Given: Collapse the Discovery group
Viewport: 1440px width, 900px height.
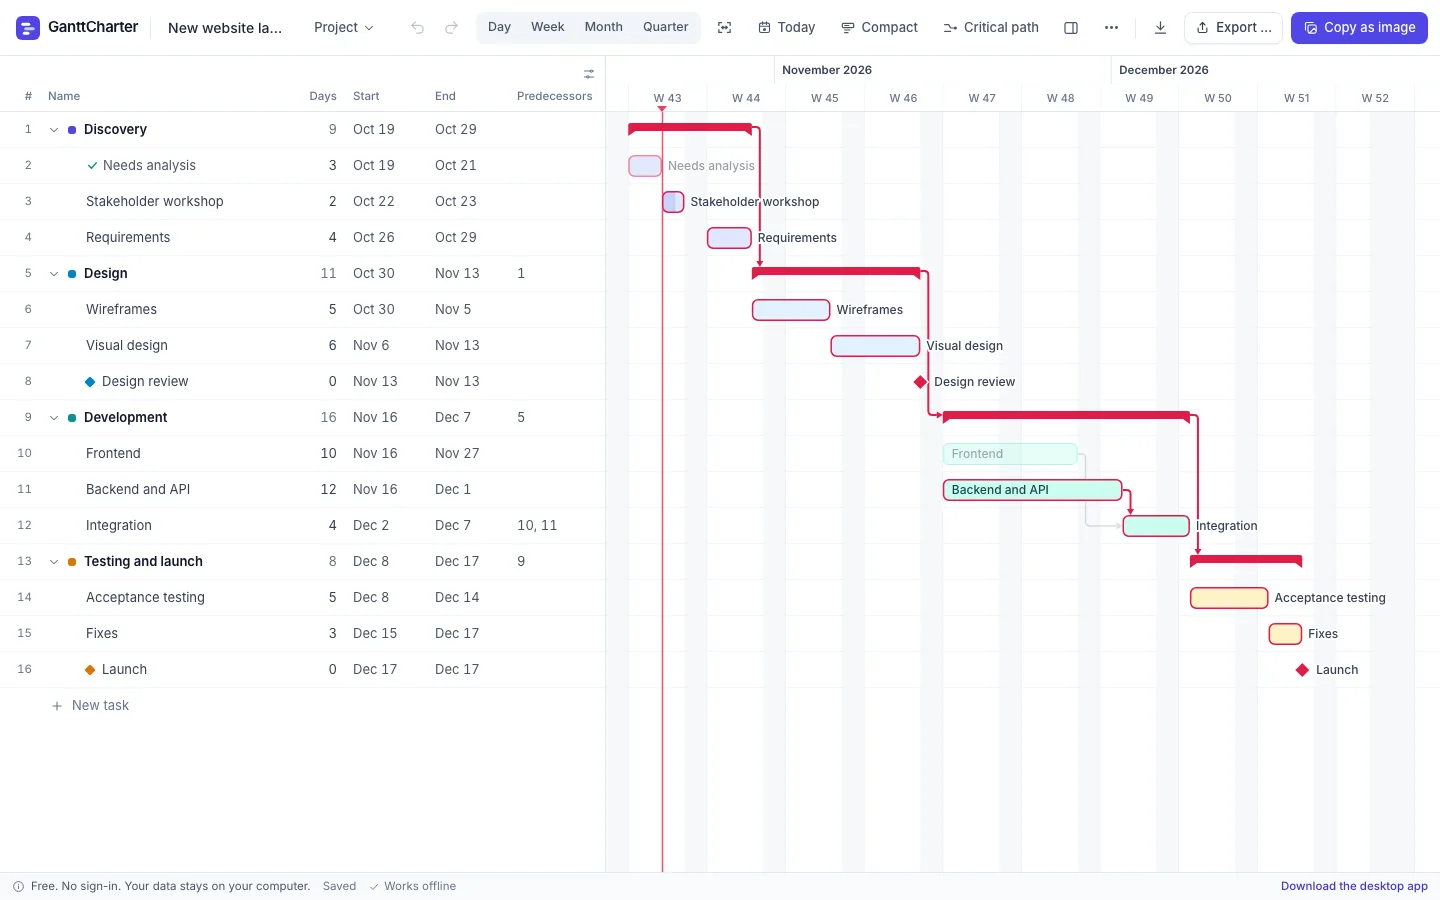Looking at the screenshot, I should pos(54,130).
